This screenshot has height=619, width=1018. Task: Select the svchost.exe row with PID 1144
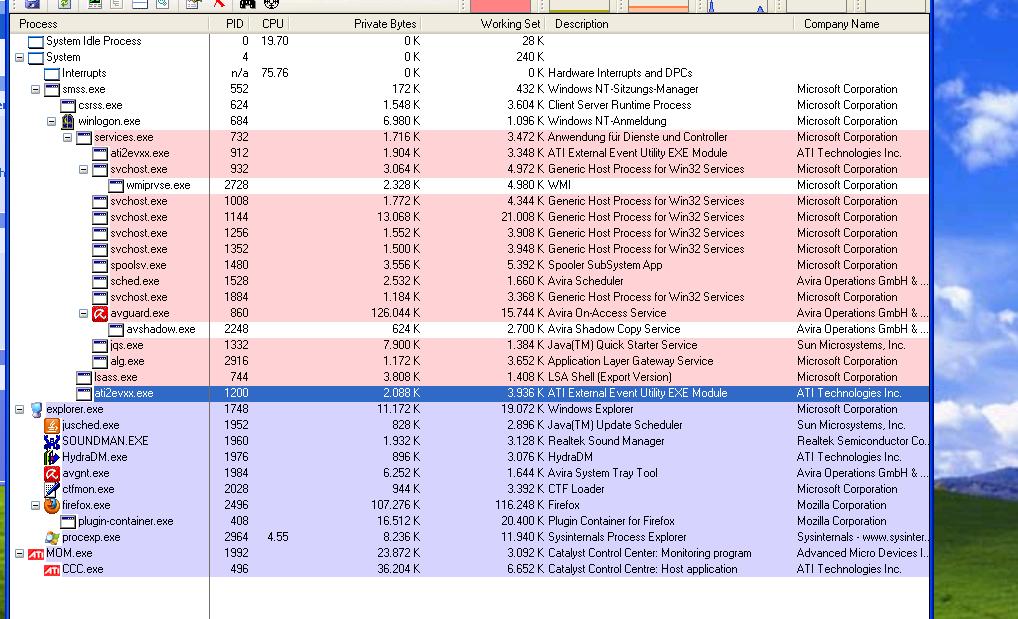(x=470, y=217)
